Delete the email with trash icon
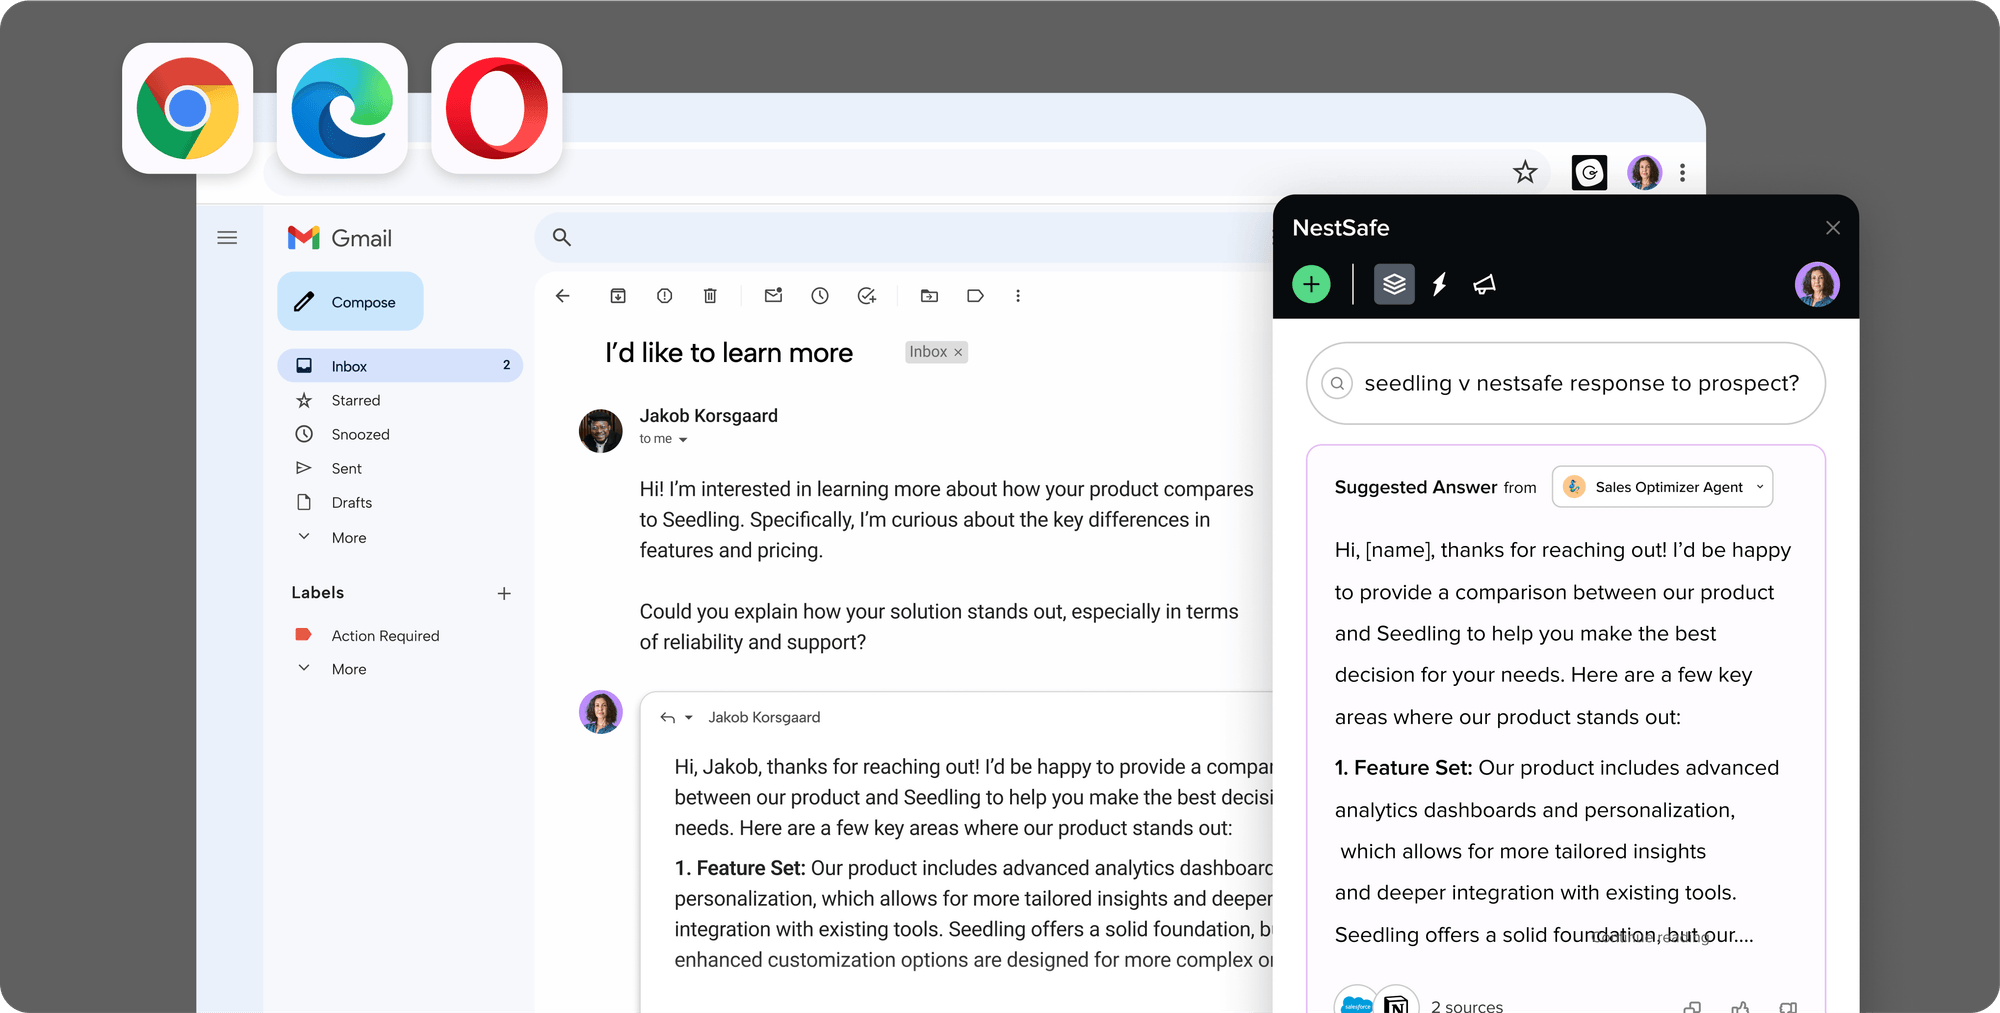Viewport: 2000px width, 1013px height. (710, 296)
